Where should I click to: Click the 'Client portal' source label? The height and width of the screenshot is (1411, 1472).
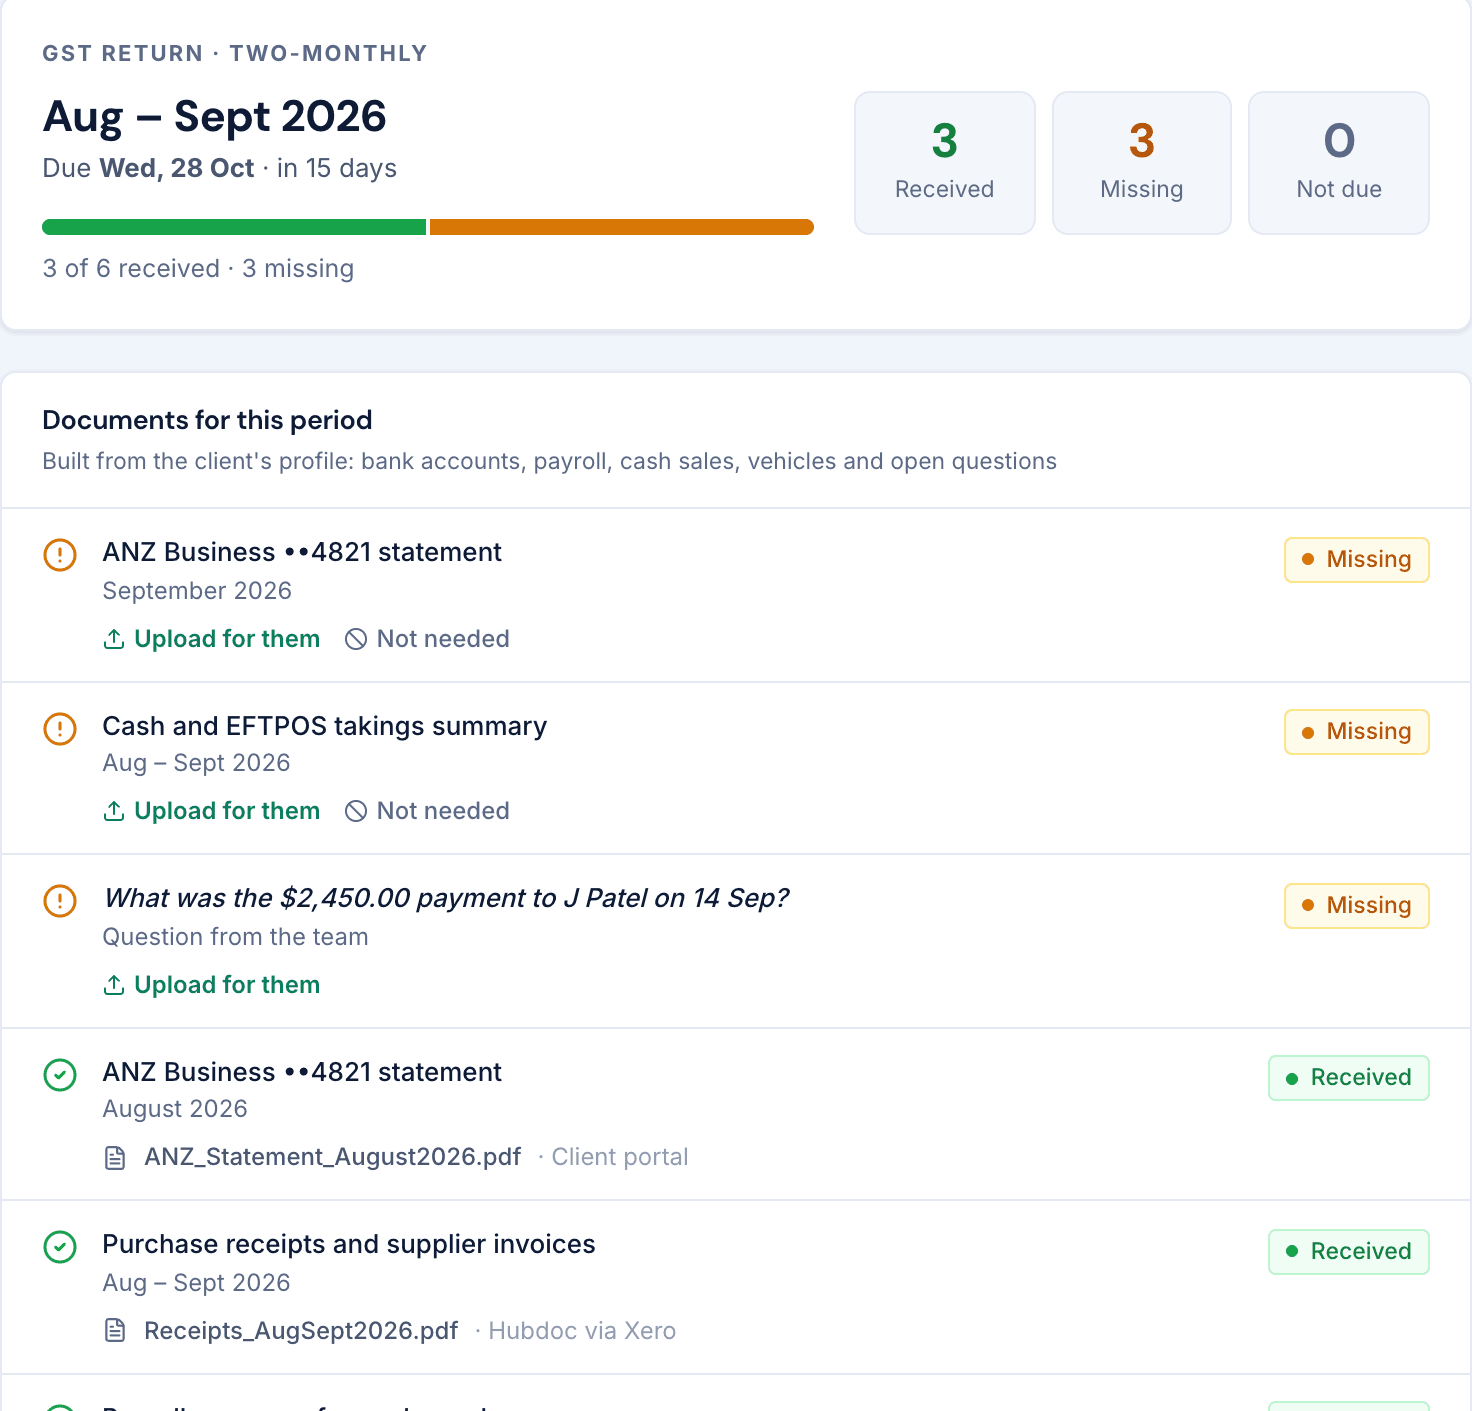(x=620, y=1157)
